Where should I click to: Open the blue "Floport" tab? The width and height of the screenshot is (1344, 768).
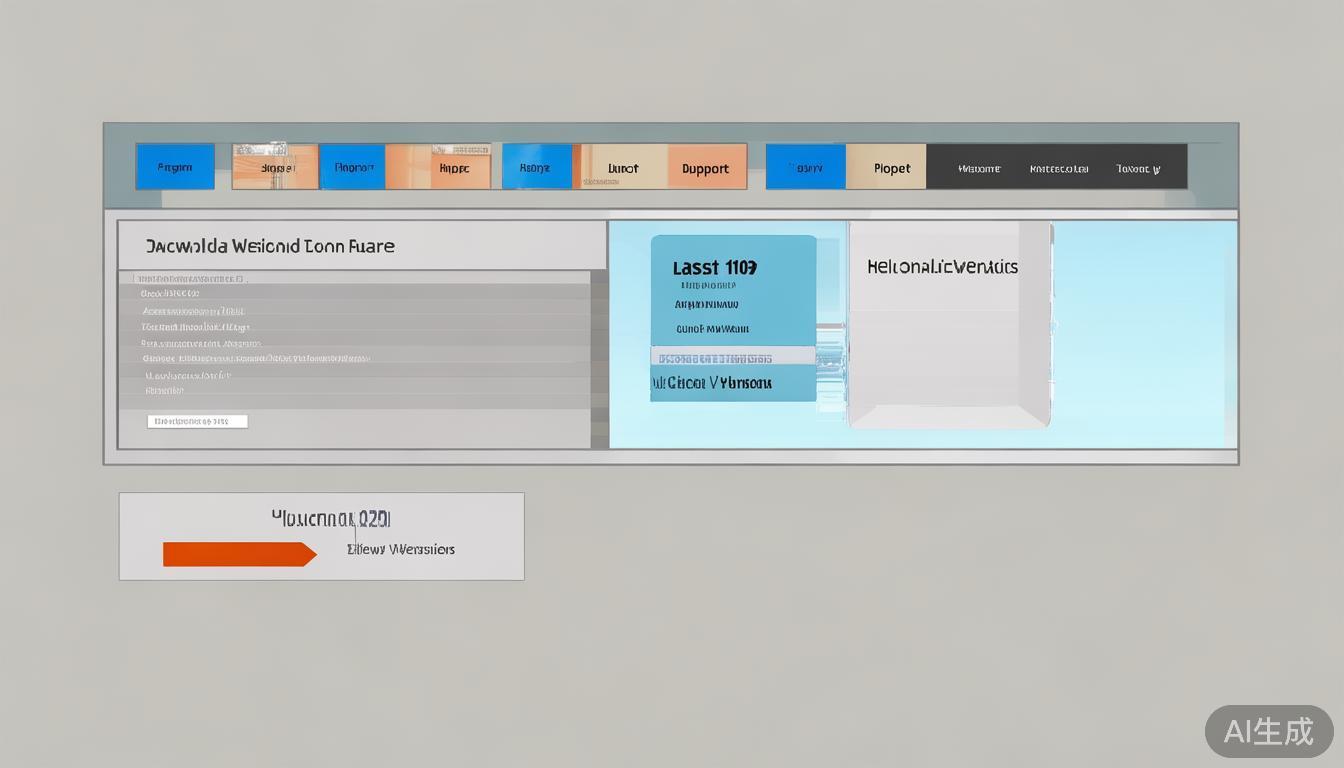click(352, 167)
